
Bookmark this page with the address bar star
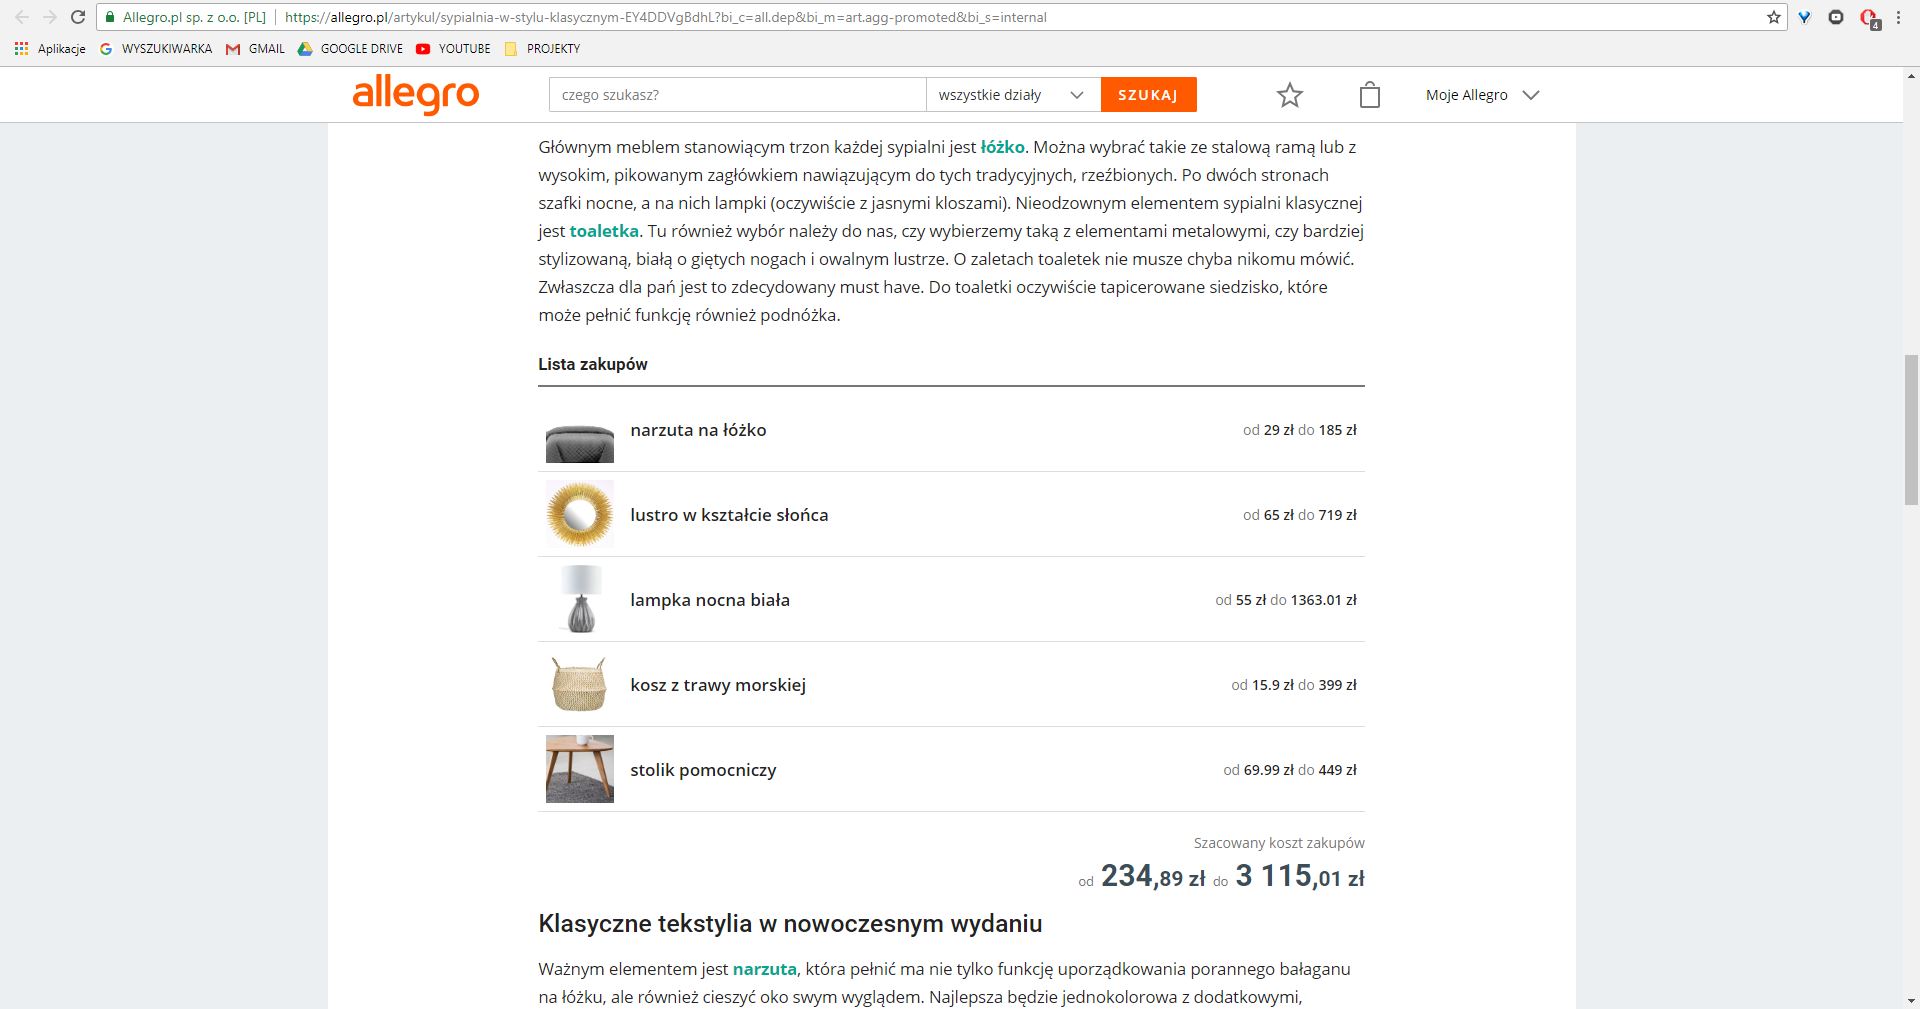1773,17
